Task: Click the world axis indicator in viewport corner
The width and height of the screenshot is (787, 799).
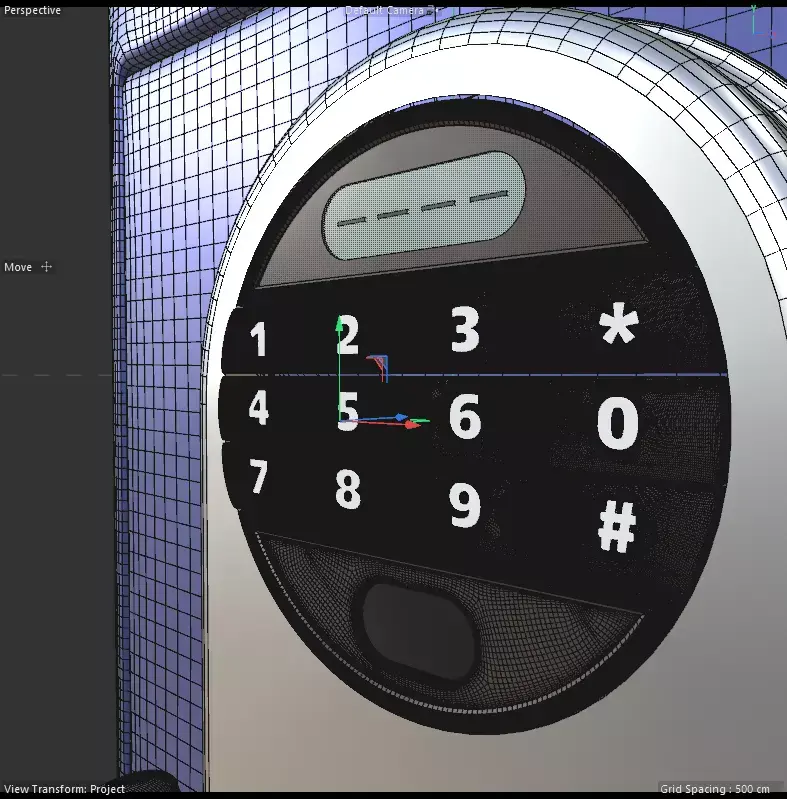Action: pyautogui.click(x=763, y=21)
